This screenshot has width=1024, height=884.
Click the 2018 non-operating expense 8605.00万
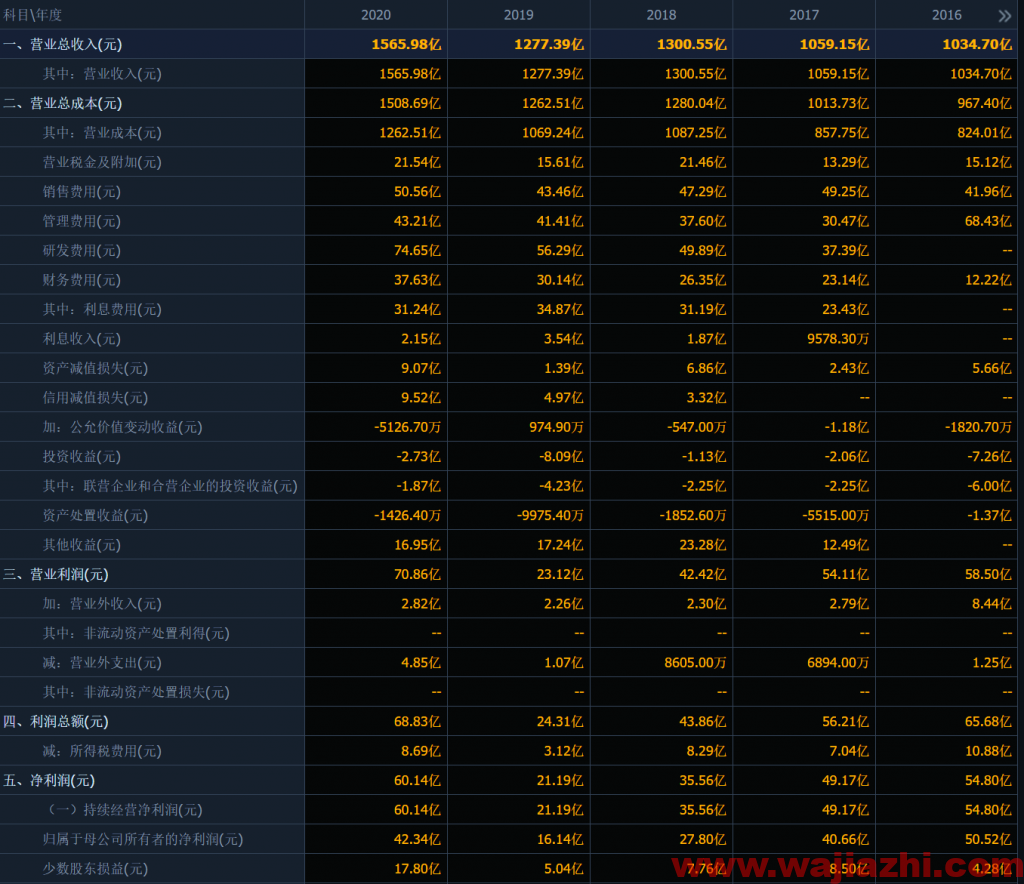pyautogui.click(x=696, y=663)
